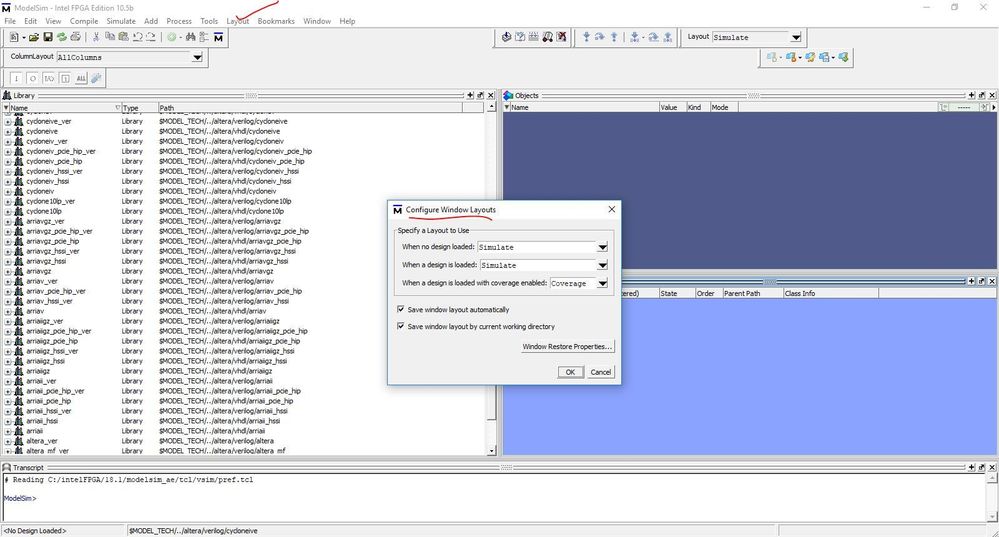
Task: Click the last icon of the window group toolbar
Action: [x=844, y=57]
